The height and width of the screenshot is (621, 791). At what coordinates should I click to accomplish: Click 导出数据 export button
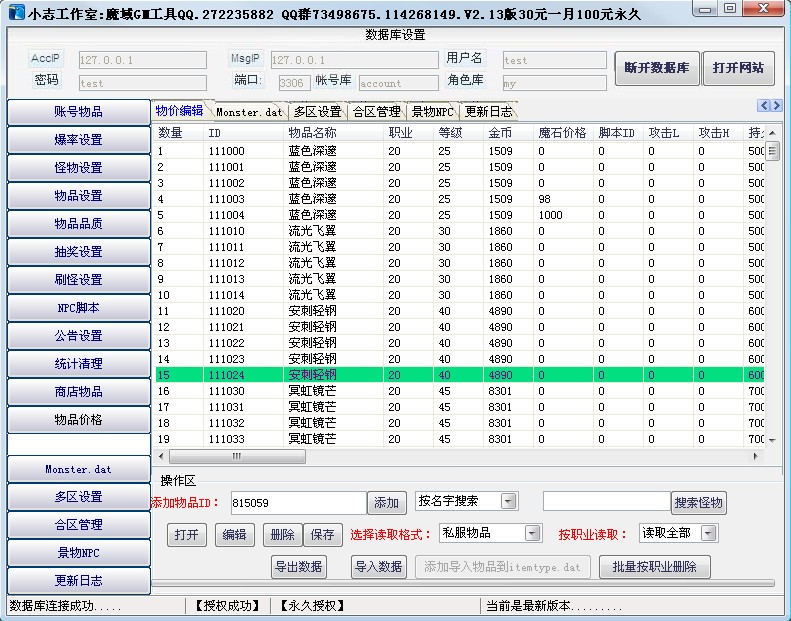click(x=299, y=567)
